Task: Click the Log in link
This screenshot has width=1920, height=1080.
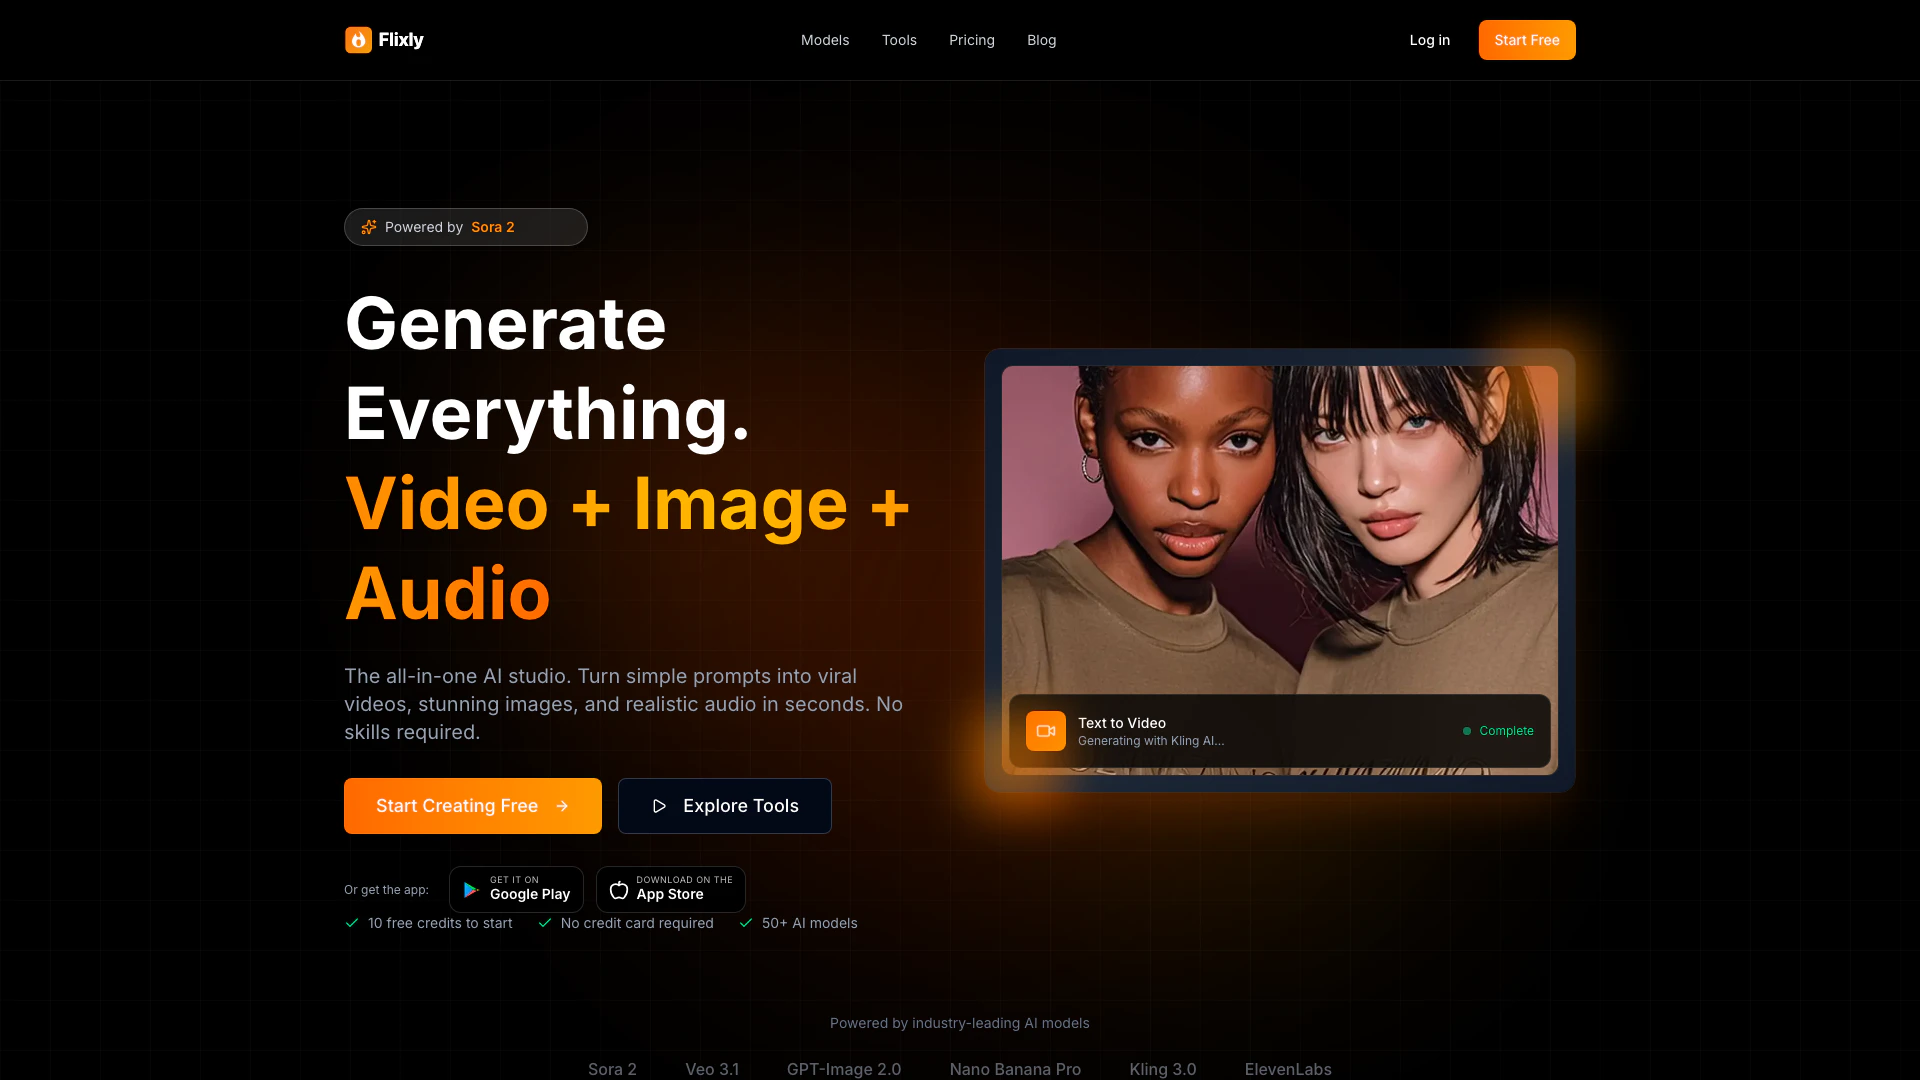Action: click(x=1430, y=40)
